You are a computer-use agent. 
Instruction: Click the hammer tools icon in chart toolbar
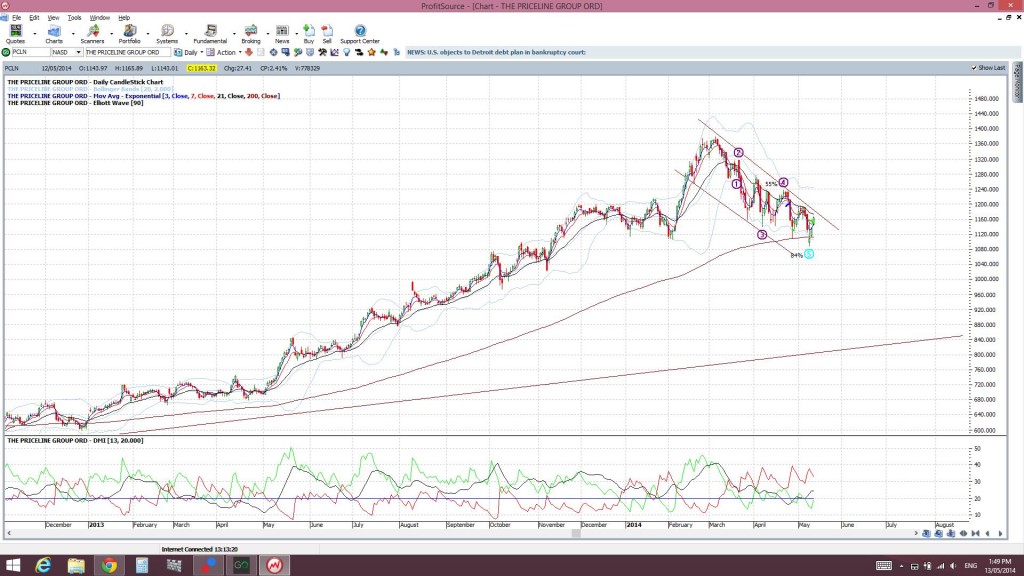coord(323,52)
